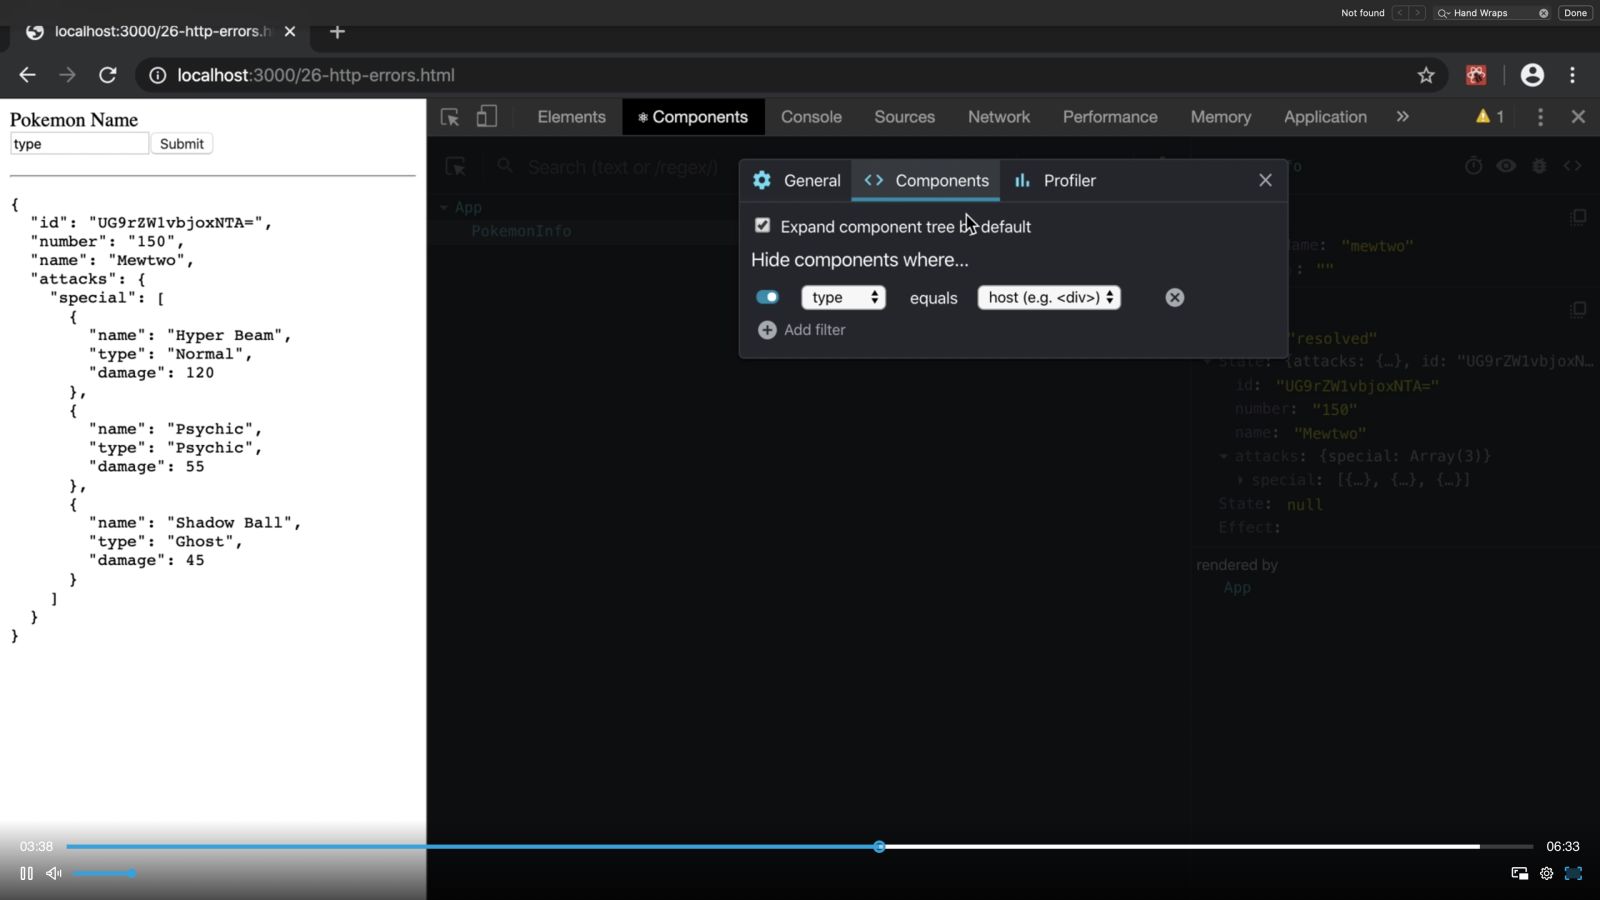Screen dimensions: 1600x900
Task: Select the Components settings tab
Action: [926, 181]
